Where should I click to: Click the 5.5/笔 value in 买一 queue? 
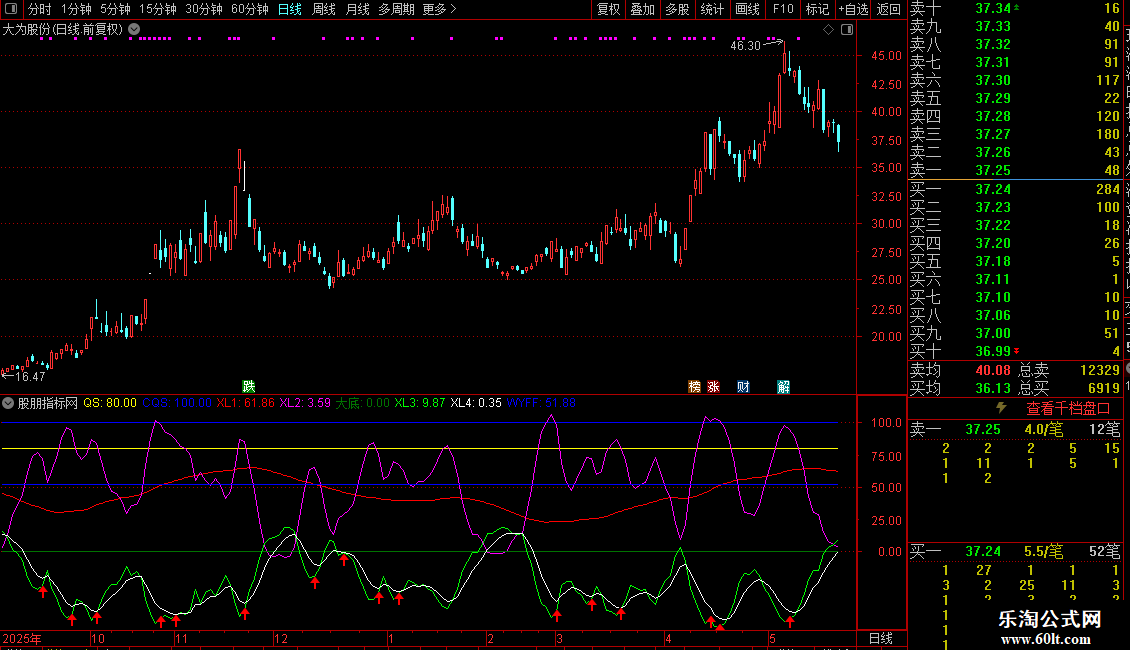pos(1044,552)
